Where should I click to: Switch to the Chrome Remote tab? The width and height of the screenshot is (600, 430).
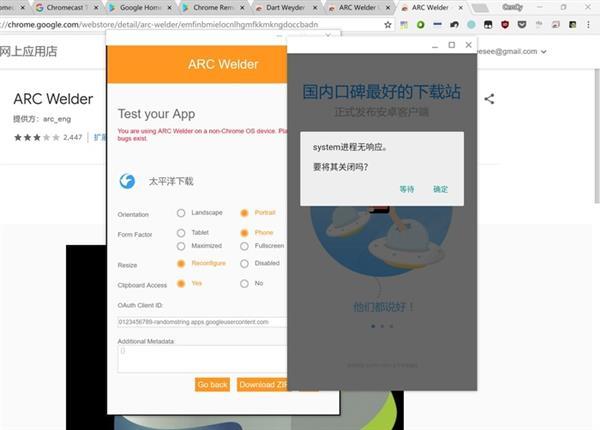[x=213, y=8]
